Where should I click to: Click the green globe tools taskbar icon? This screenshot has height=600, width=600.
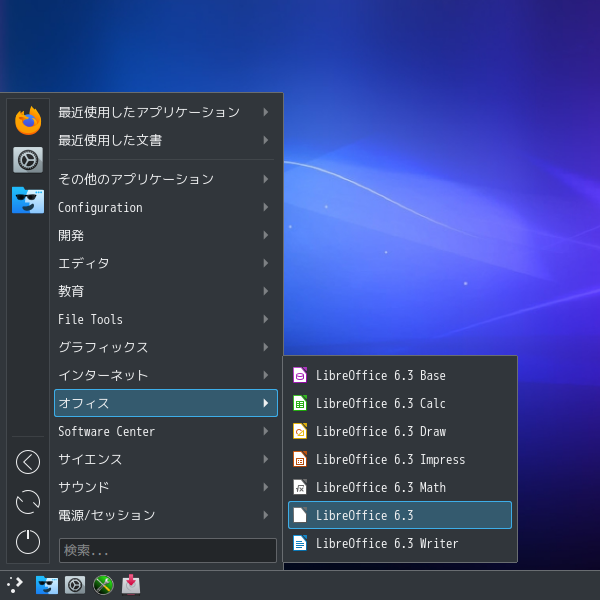[103, 585]
